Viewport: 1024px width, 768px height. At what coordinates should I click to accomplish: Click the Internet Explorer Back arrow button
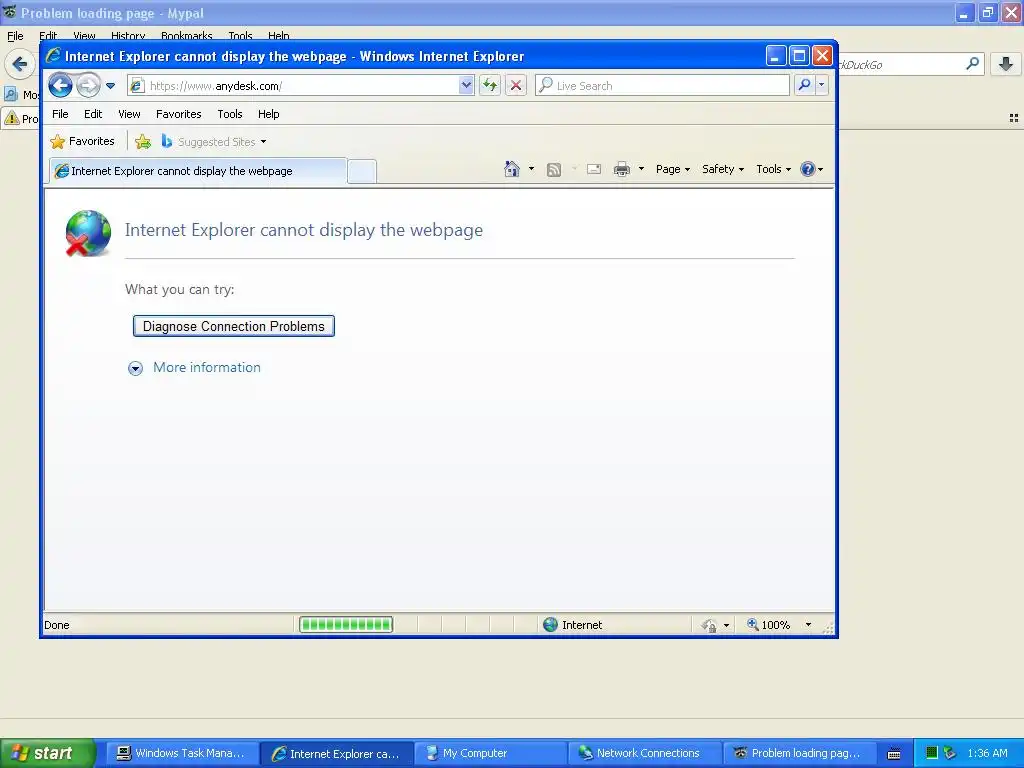tap(61, 85)
